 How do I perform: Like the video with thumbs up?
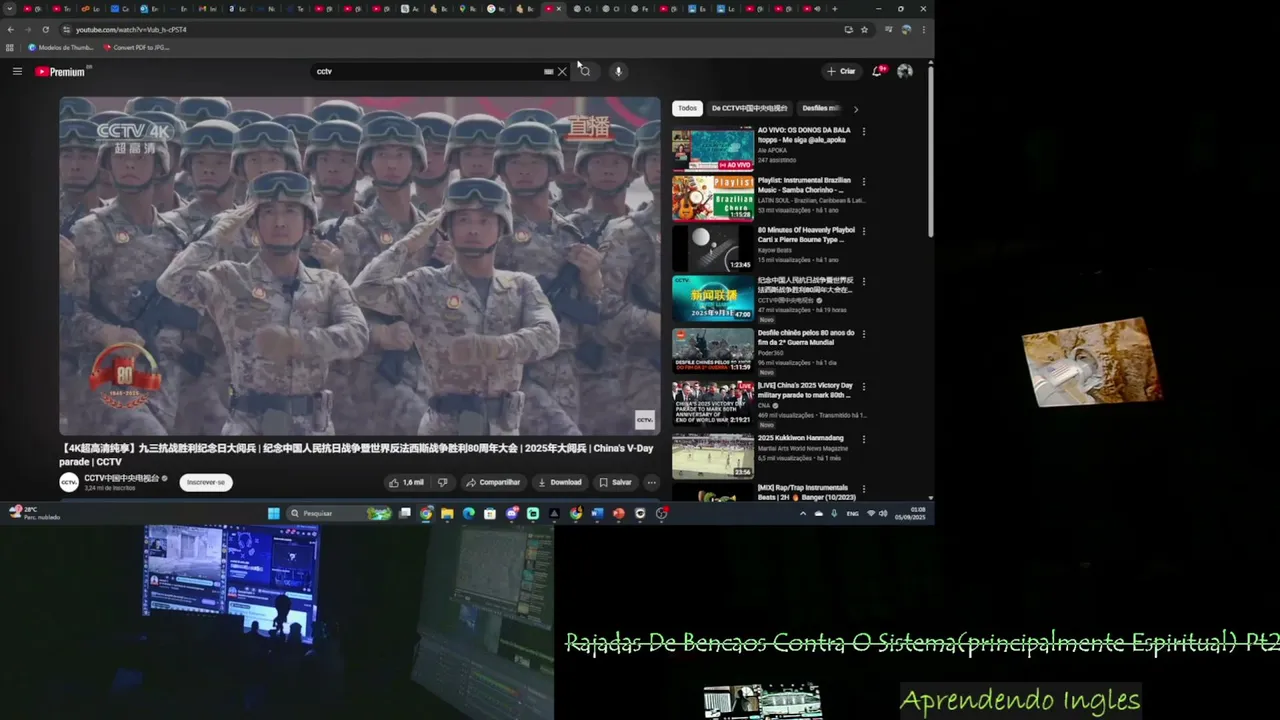click(405, 482)
